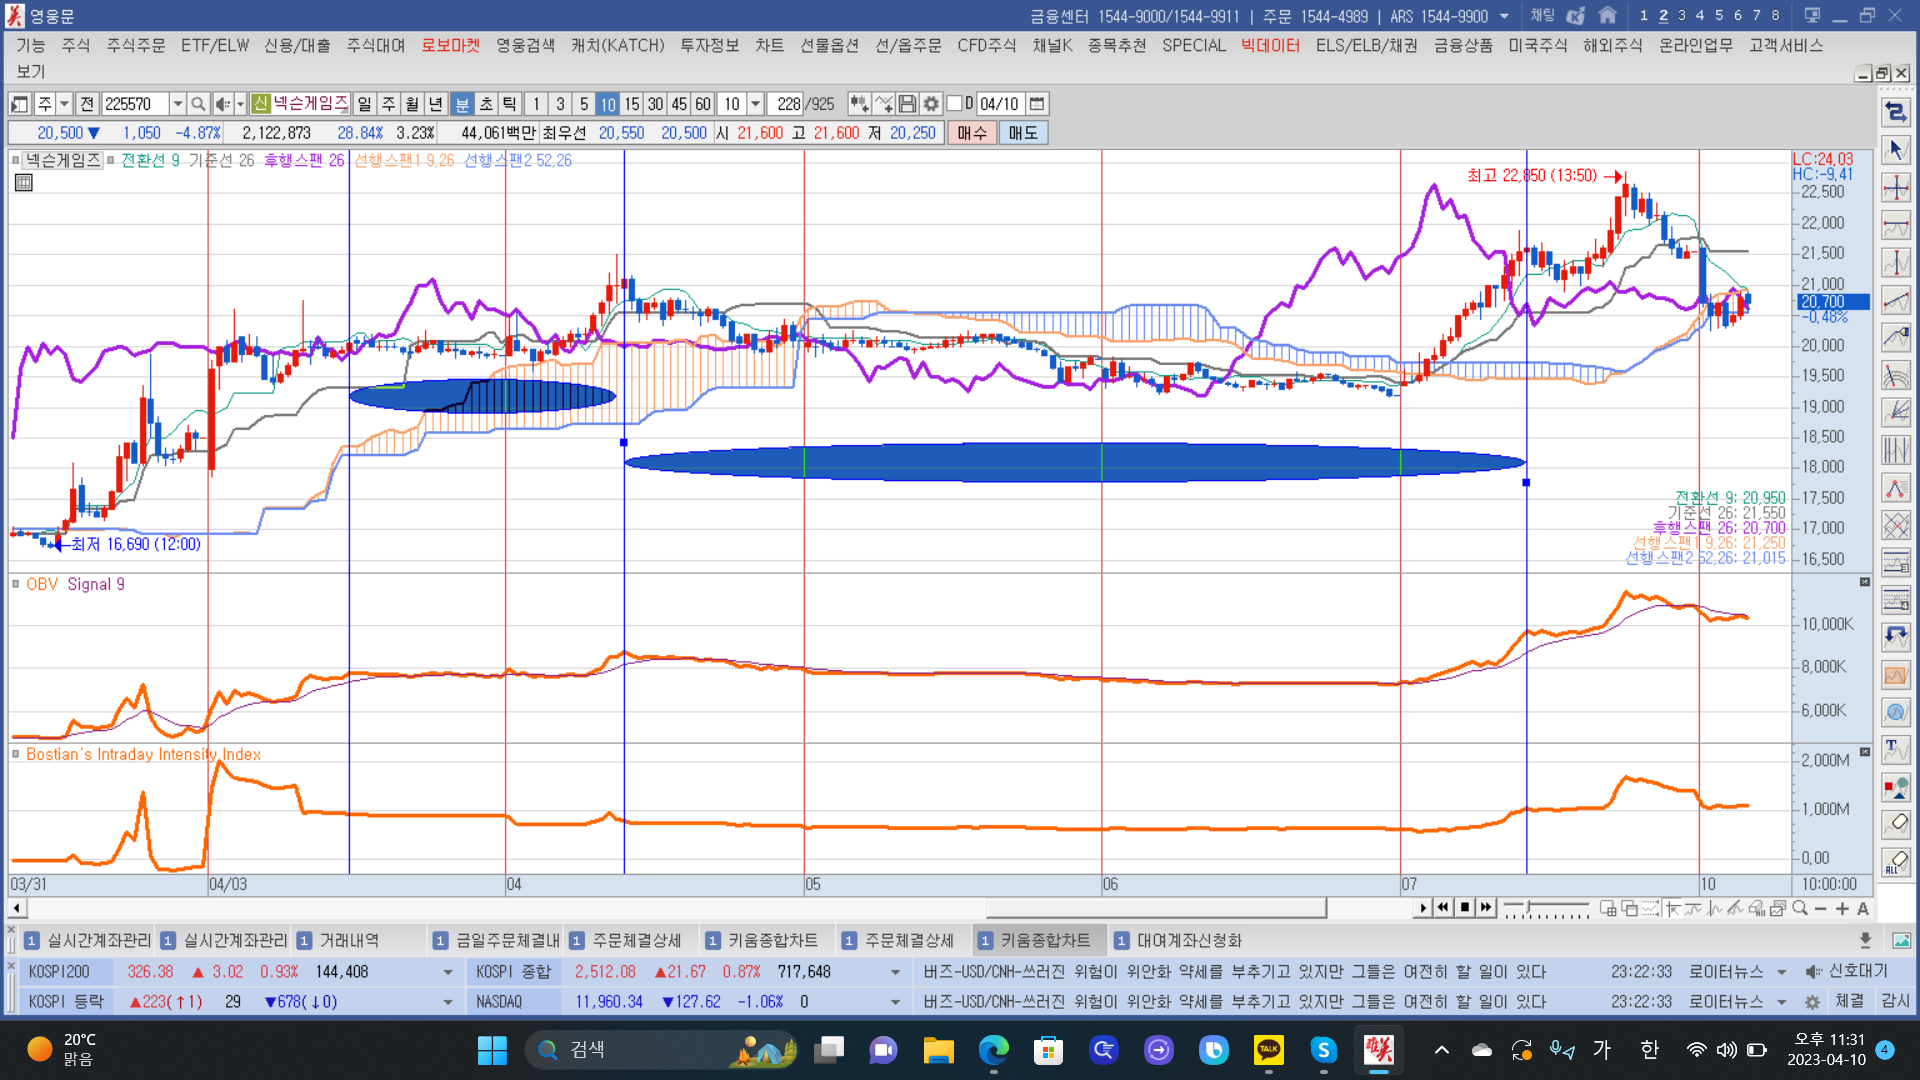Viewport: 1920px width, 1080px height.
Task: Open the 주식주문 menu
Action: coord(136,45)
